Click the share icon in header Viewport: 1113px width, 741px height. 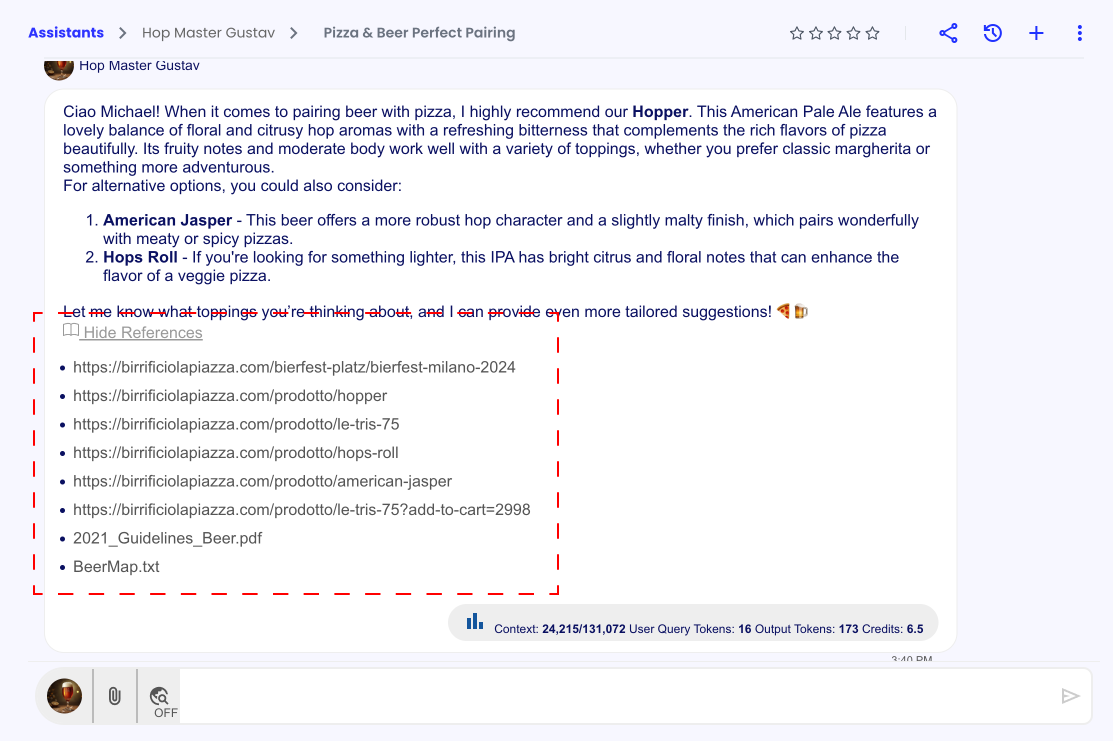coord(948,33)
